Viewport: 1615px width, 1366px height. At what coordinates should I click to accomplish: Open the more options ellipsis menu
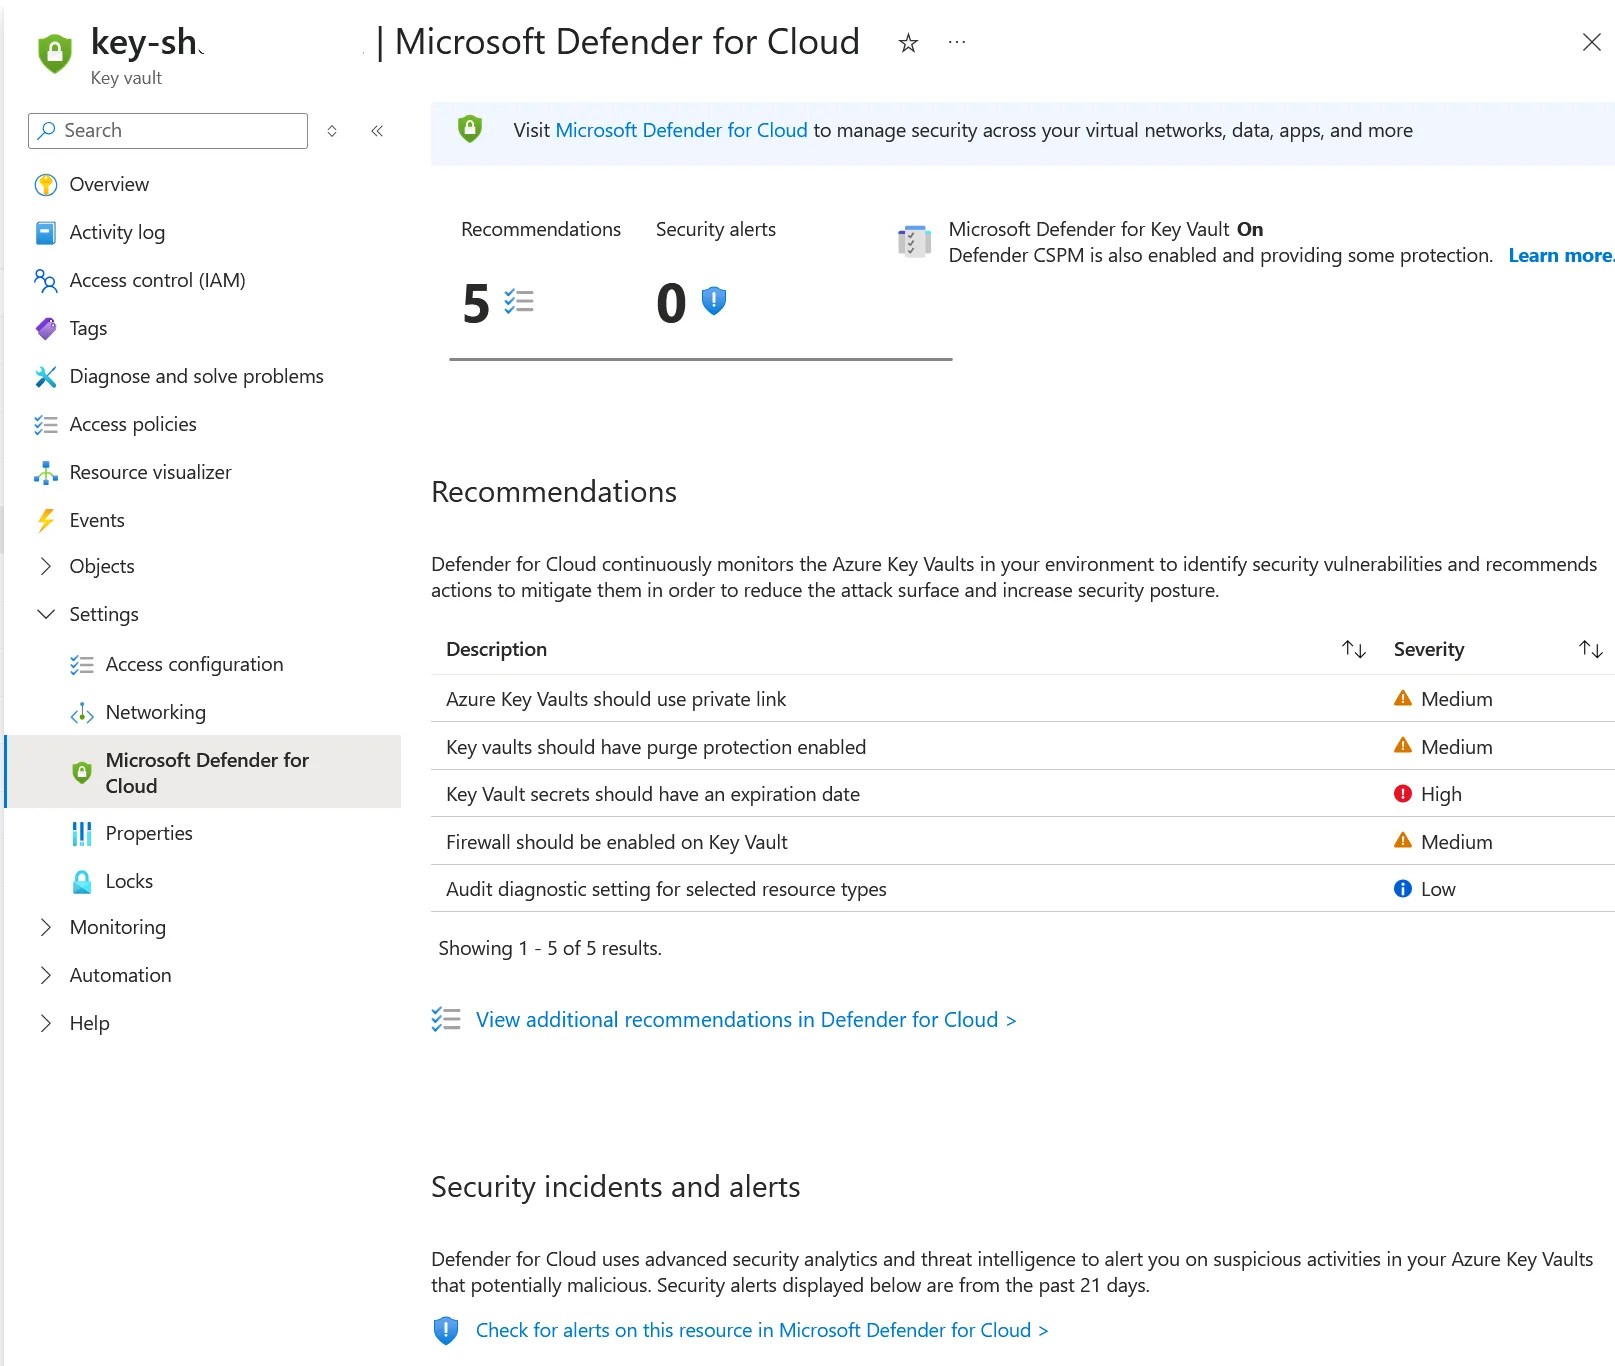(957, 42)
